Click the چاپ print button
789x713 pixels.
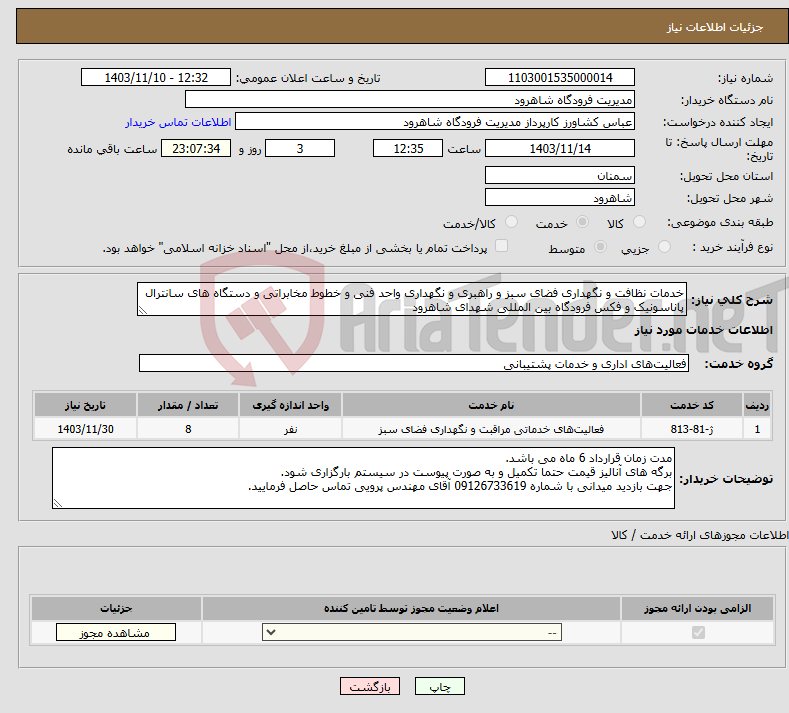[440, 686]
